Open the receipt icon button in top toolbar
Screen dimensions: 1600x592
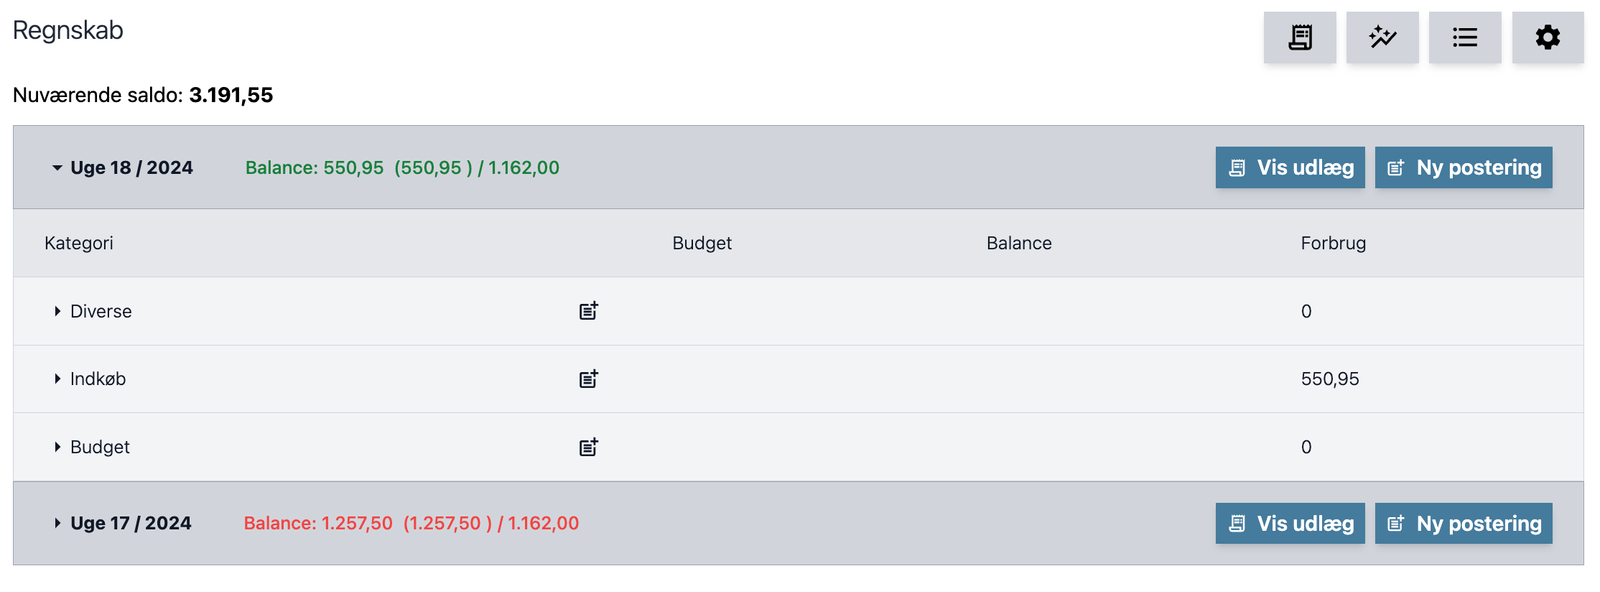point(1299,38)
